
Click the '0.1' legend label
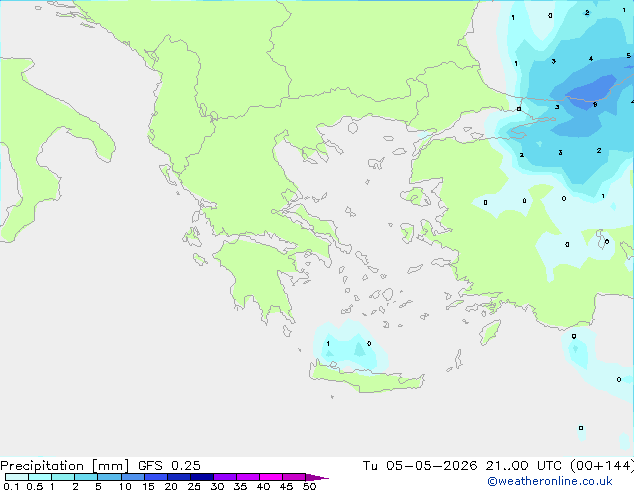11,486
